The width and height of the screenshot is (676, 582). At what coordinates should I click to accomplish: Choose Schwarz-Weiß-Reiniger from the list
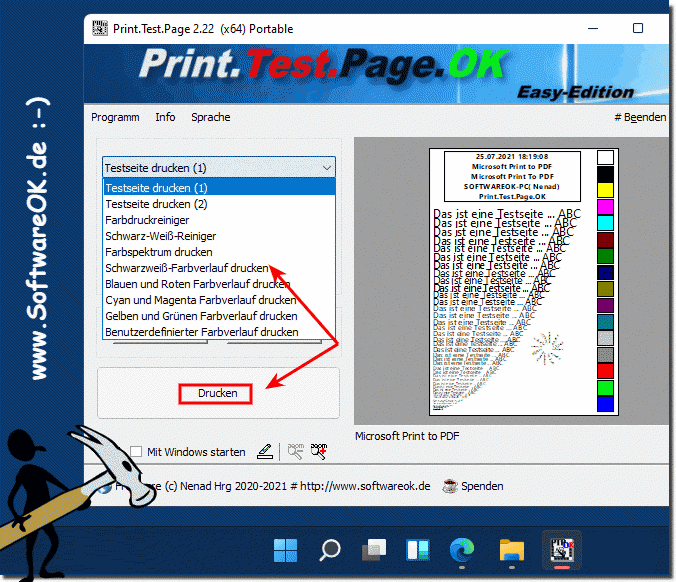219,236
